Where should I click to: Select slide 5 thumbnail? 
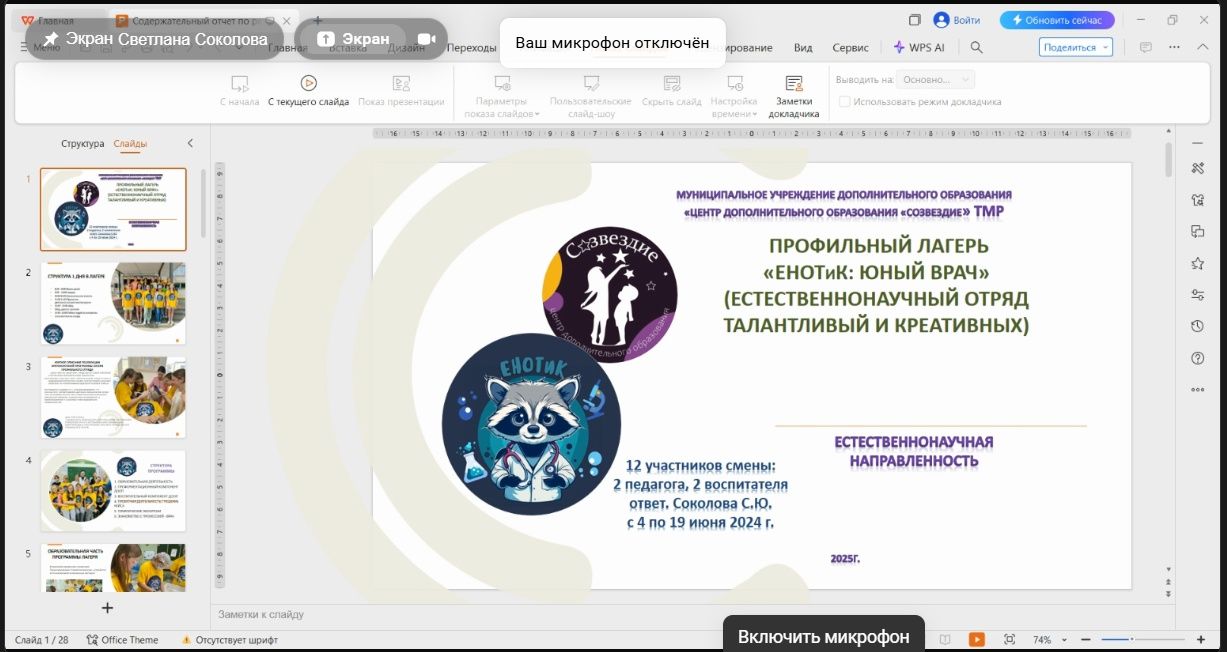[113, 568]
